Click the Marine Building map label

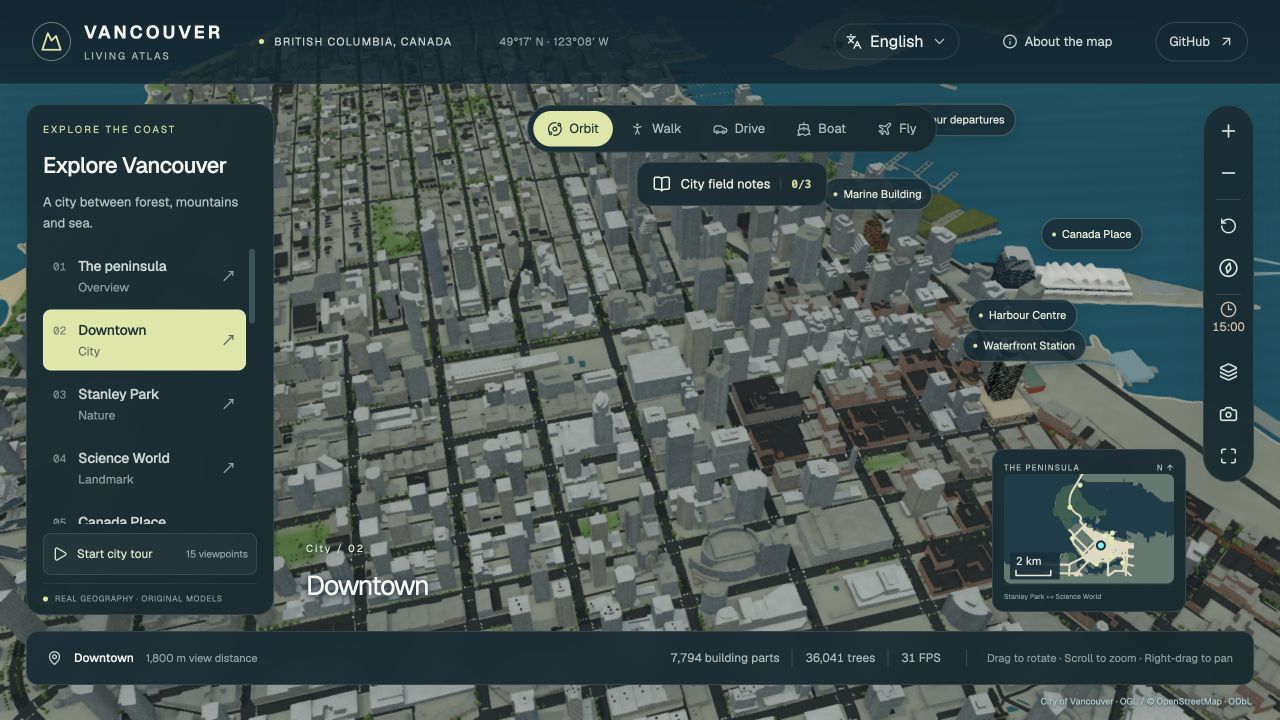click(x=877, y=194)
